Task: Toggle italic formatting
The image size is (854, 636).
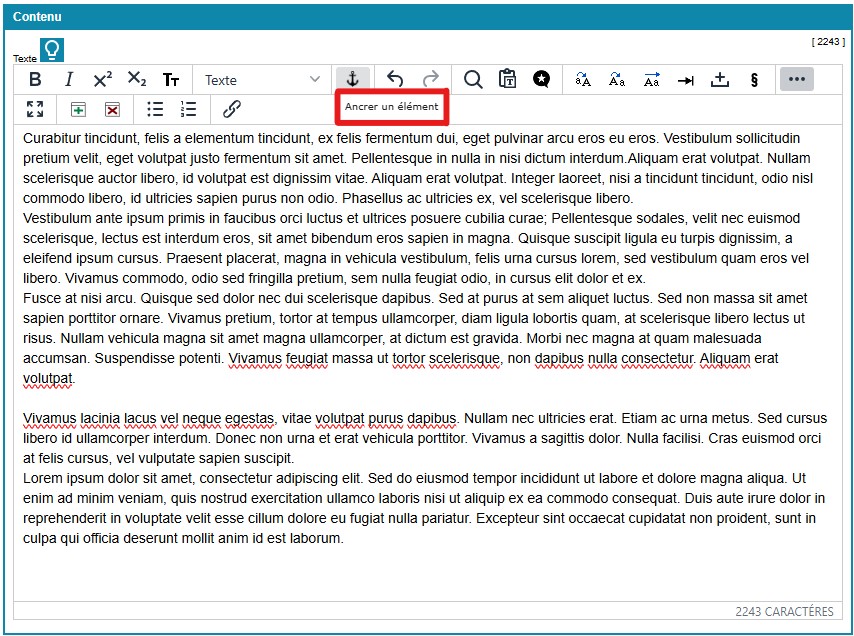Action: pyautogui.click(x=69, y=80)
